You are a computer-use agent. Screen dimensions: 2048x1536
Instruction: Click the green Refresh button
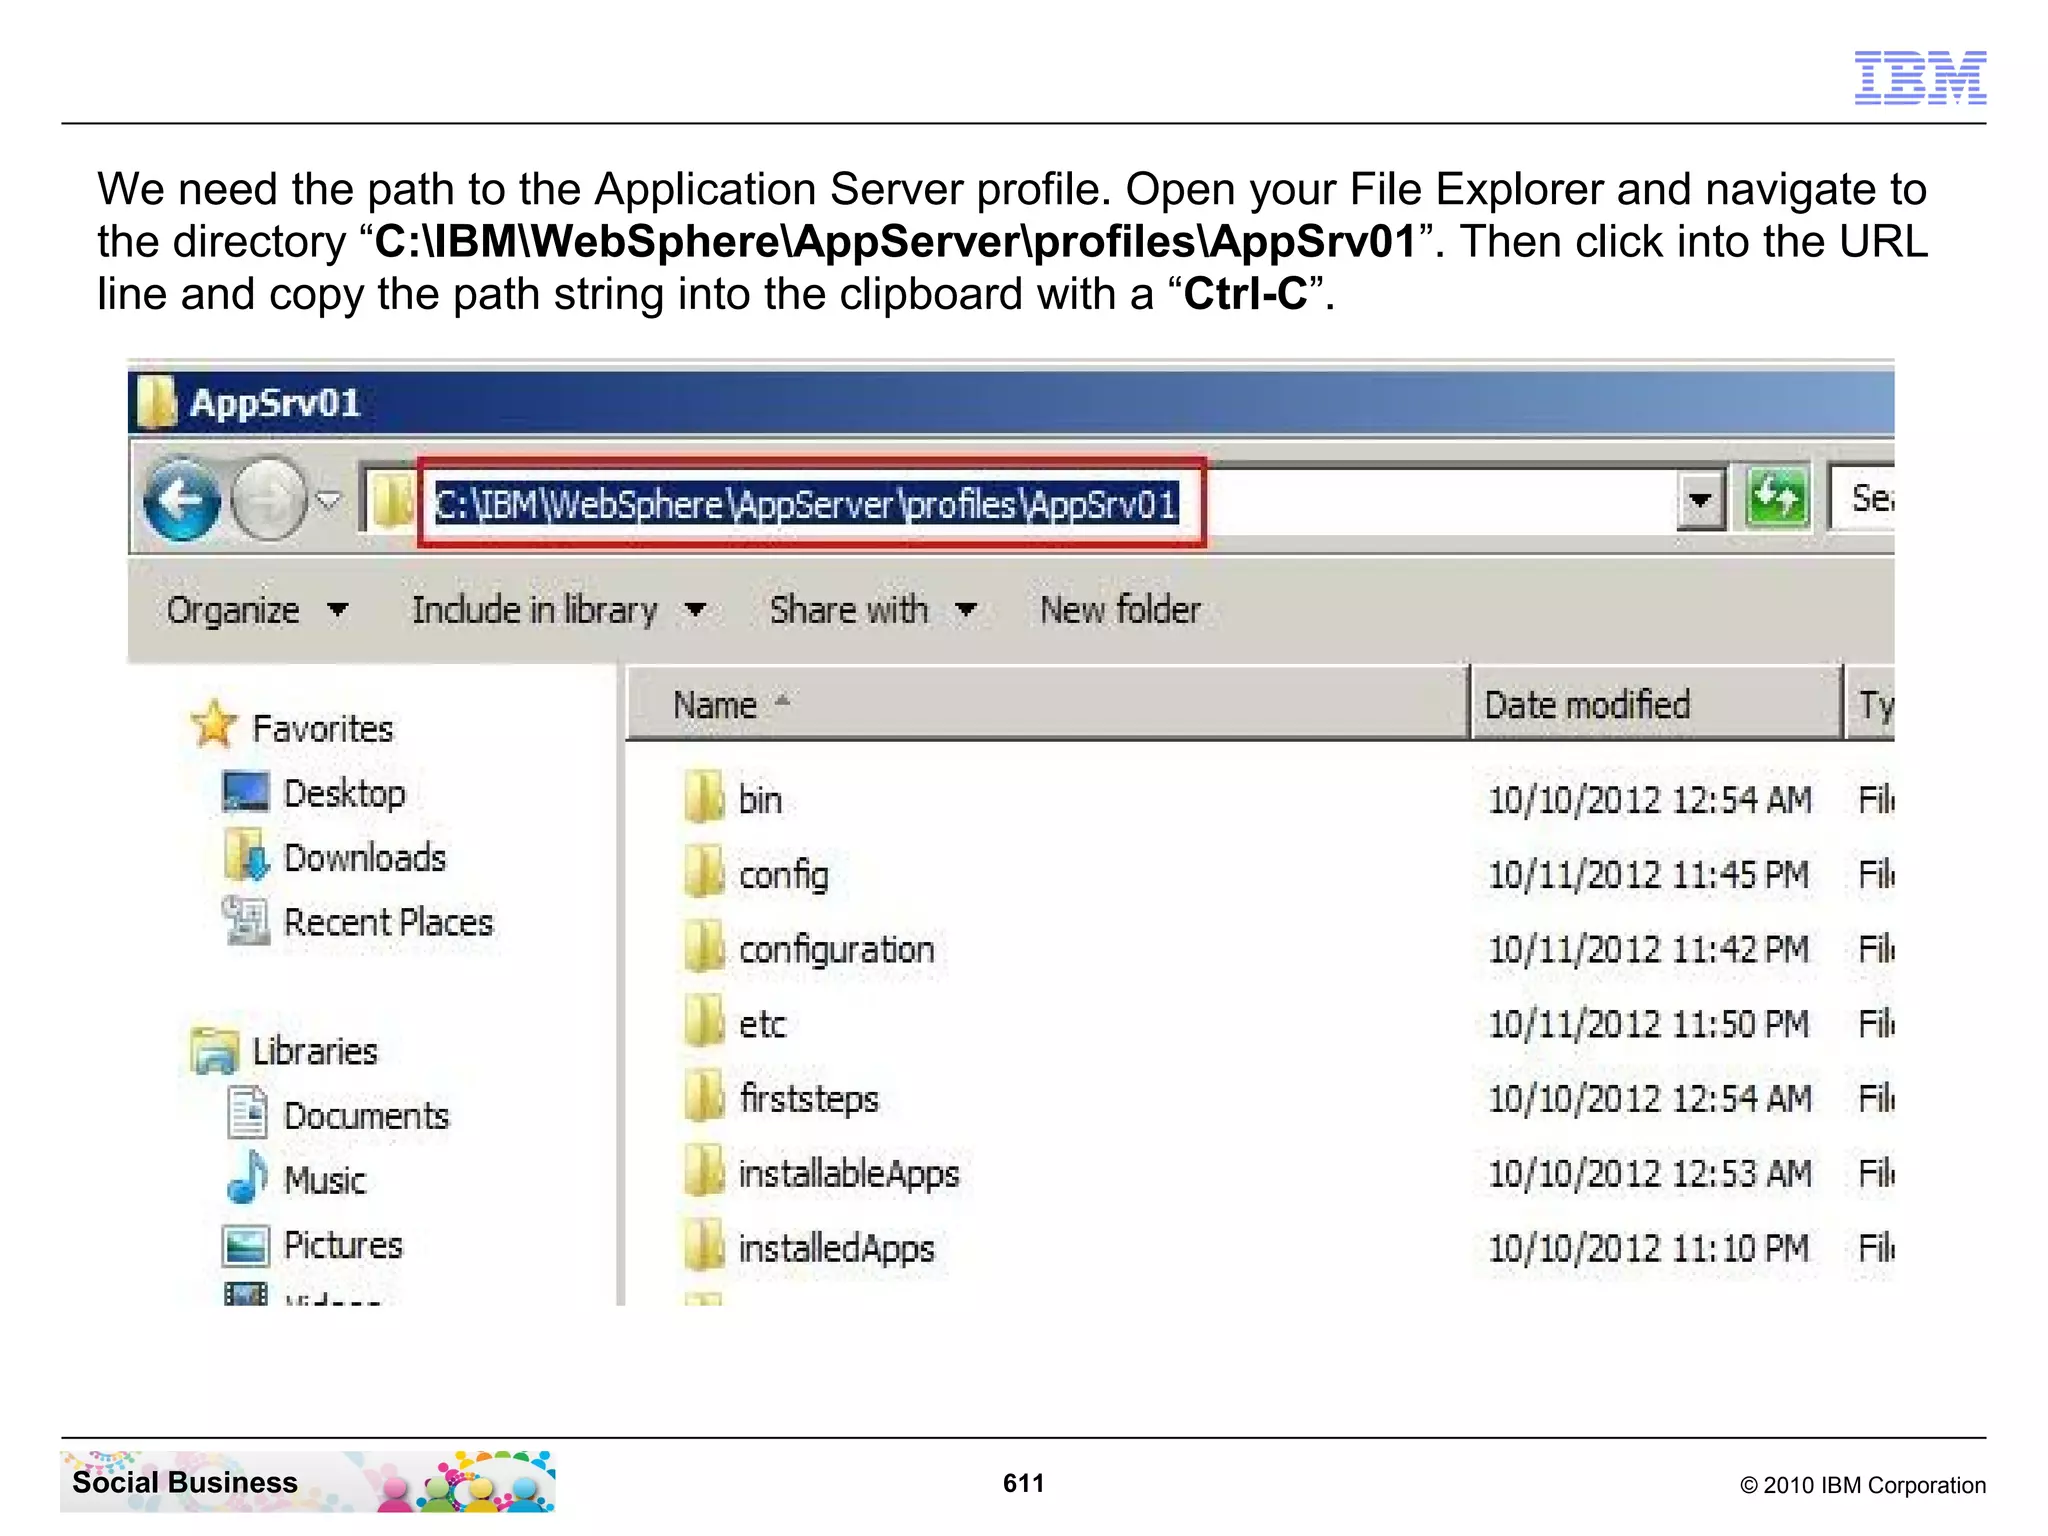tap(1776, 497)
